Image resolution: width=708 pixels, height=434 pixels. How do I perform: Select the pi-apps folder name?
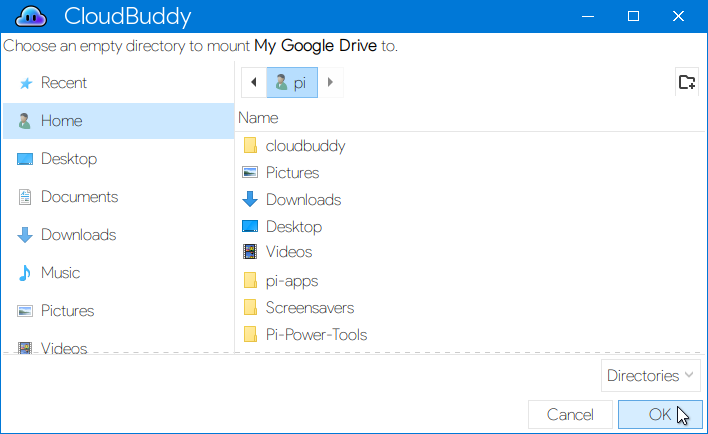point(292,281)
